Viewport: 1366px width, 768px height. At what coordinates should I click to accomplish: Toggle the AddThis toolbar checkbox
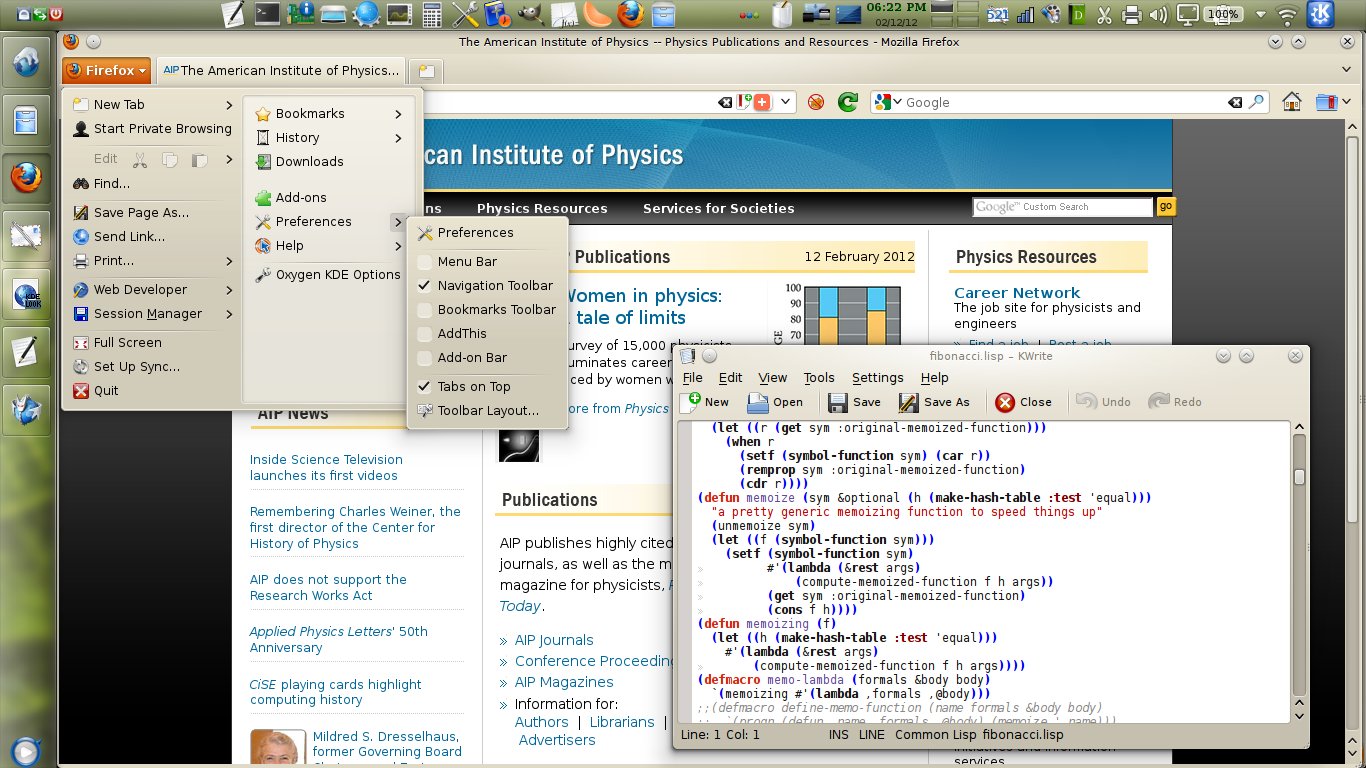pos(425,334)
